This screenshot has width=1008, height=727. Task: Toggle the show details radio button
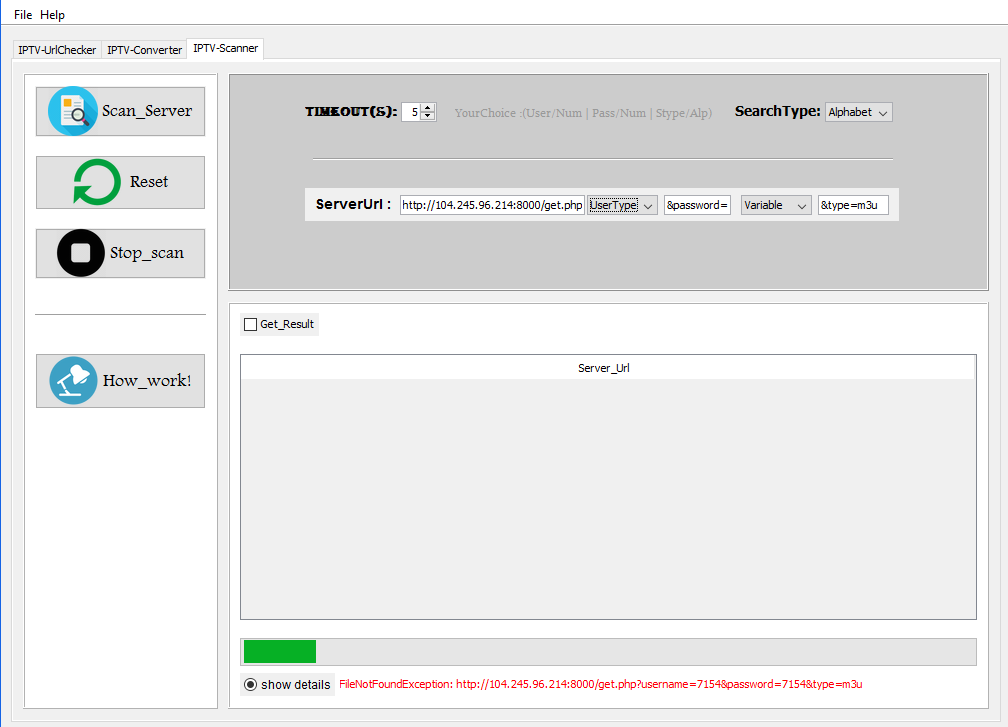coord(250,685)
